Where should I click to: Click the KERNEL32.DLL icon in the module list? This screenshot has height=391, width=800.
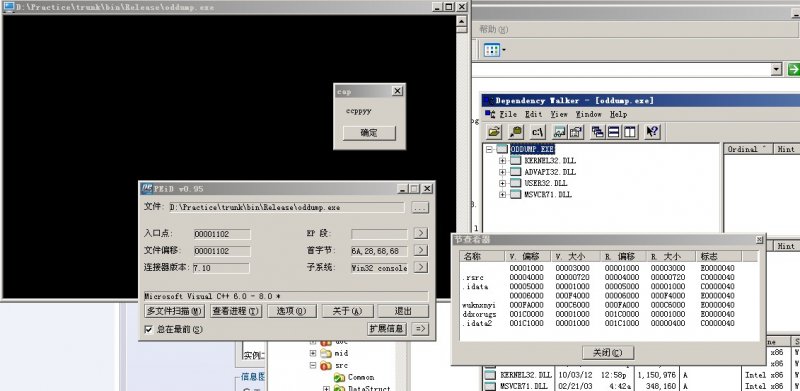490,375
